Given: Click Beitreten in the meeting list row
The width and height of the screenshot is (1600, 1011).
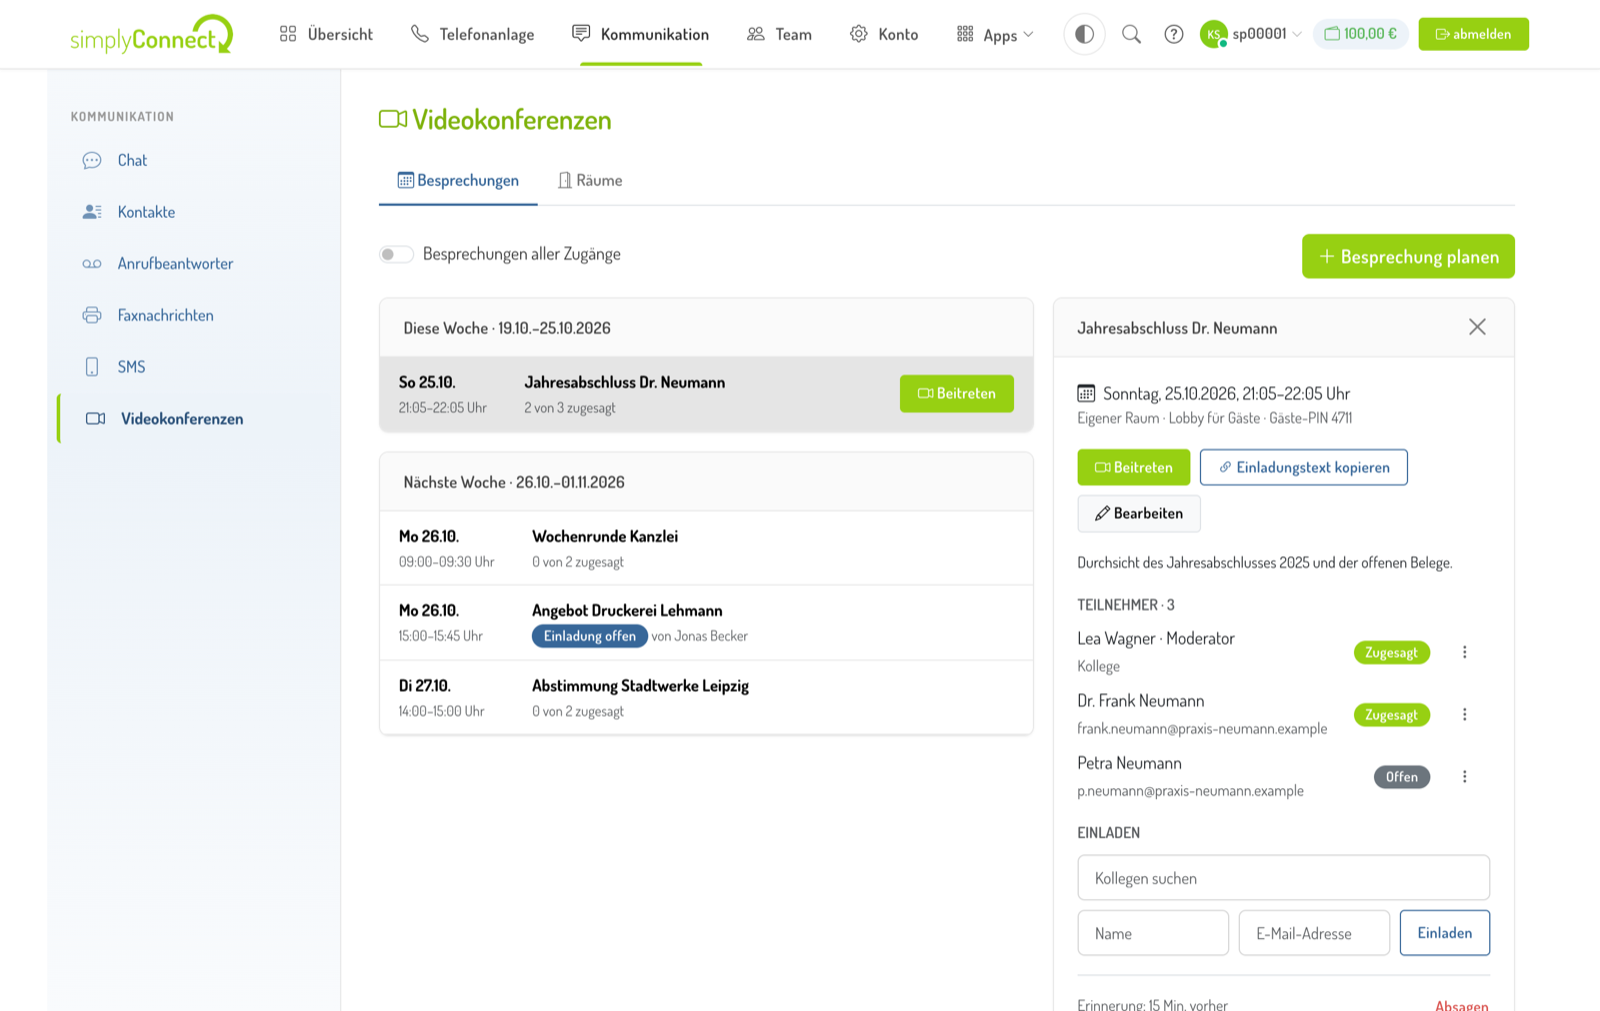Looking at the screenshot, I should click(957, 394).
